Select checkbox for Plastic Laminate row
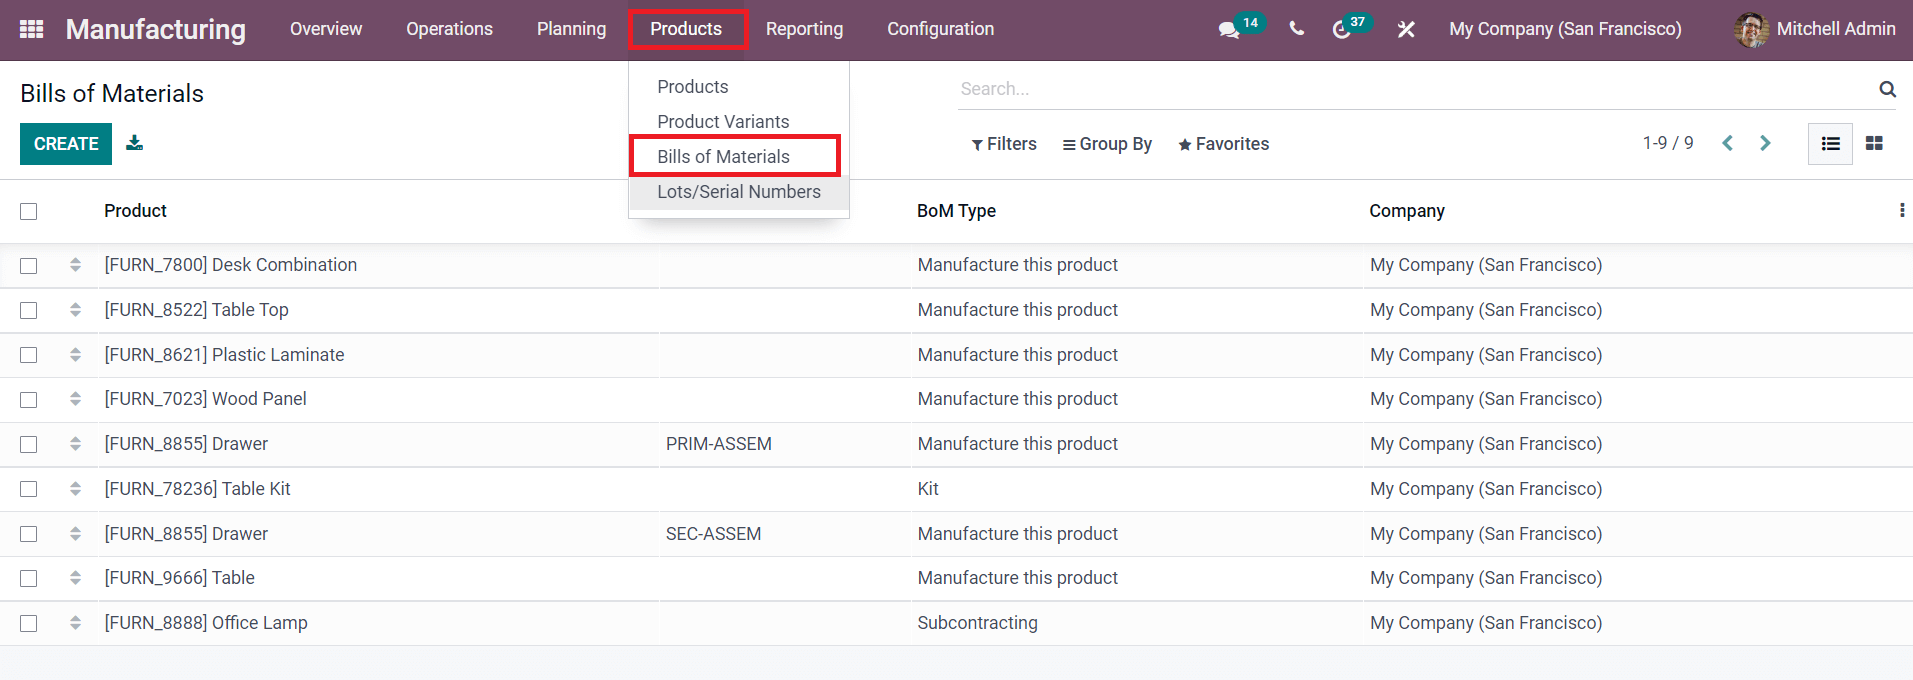 pos(28,355)
